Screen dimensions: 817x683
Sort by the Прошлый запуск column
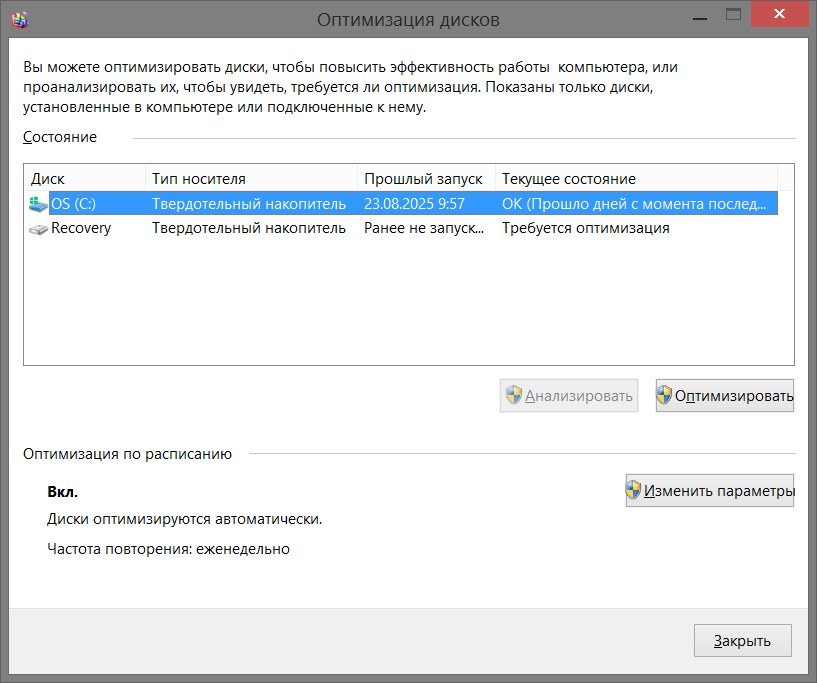click(425, 179)
